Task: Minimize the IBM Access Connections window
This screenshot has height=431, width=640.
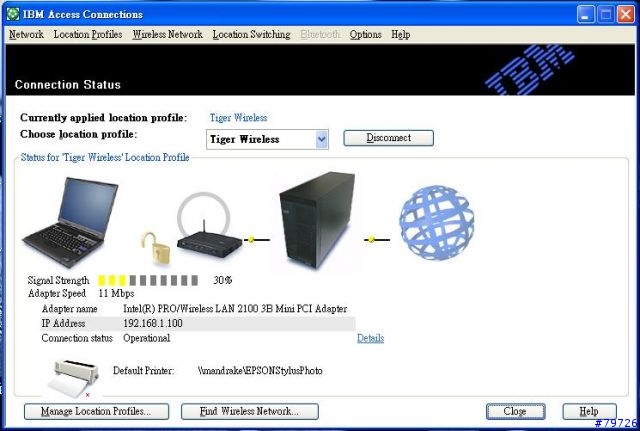Action: pyautogui.click(x=585, y=15)
